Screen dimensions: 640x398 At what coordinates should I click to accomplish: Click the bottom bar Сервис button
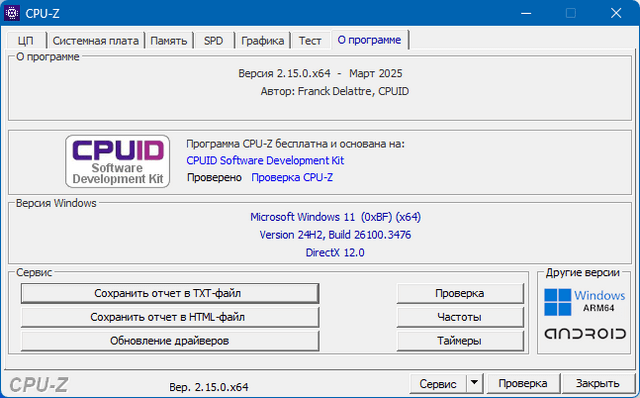pyautogui.click(x=438, y=384)
